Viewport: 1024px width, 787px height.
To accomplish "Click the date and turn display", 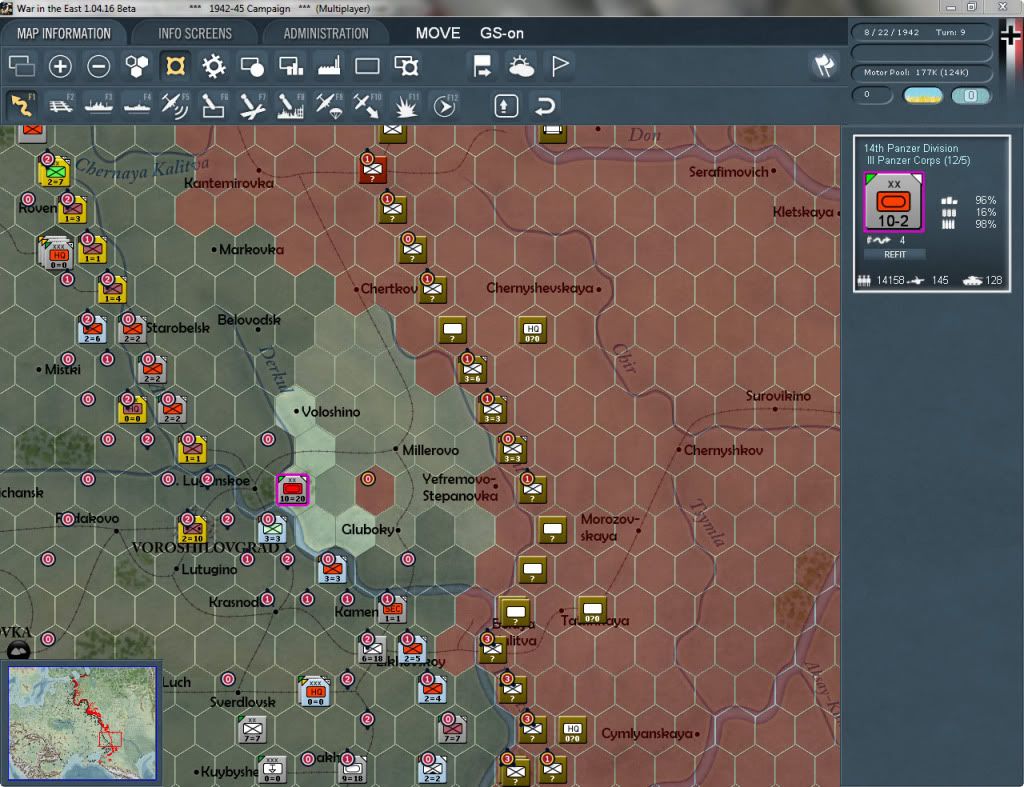I will 921,32.
